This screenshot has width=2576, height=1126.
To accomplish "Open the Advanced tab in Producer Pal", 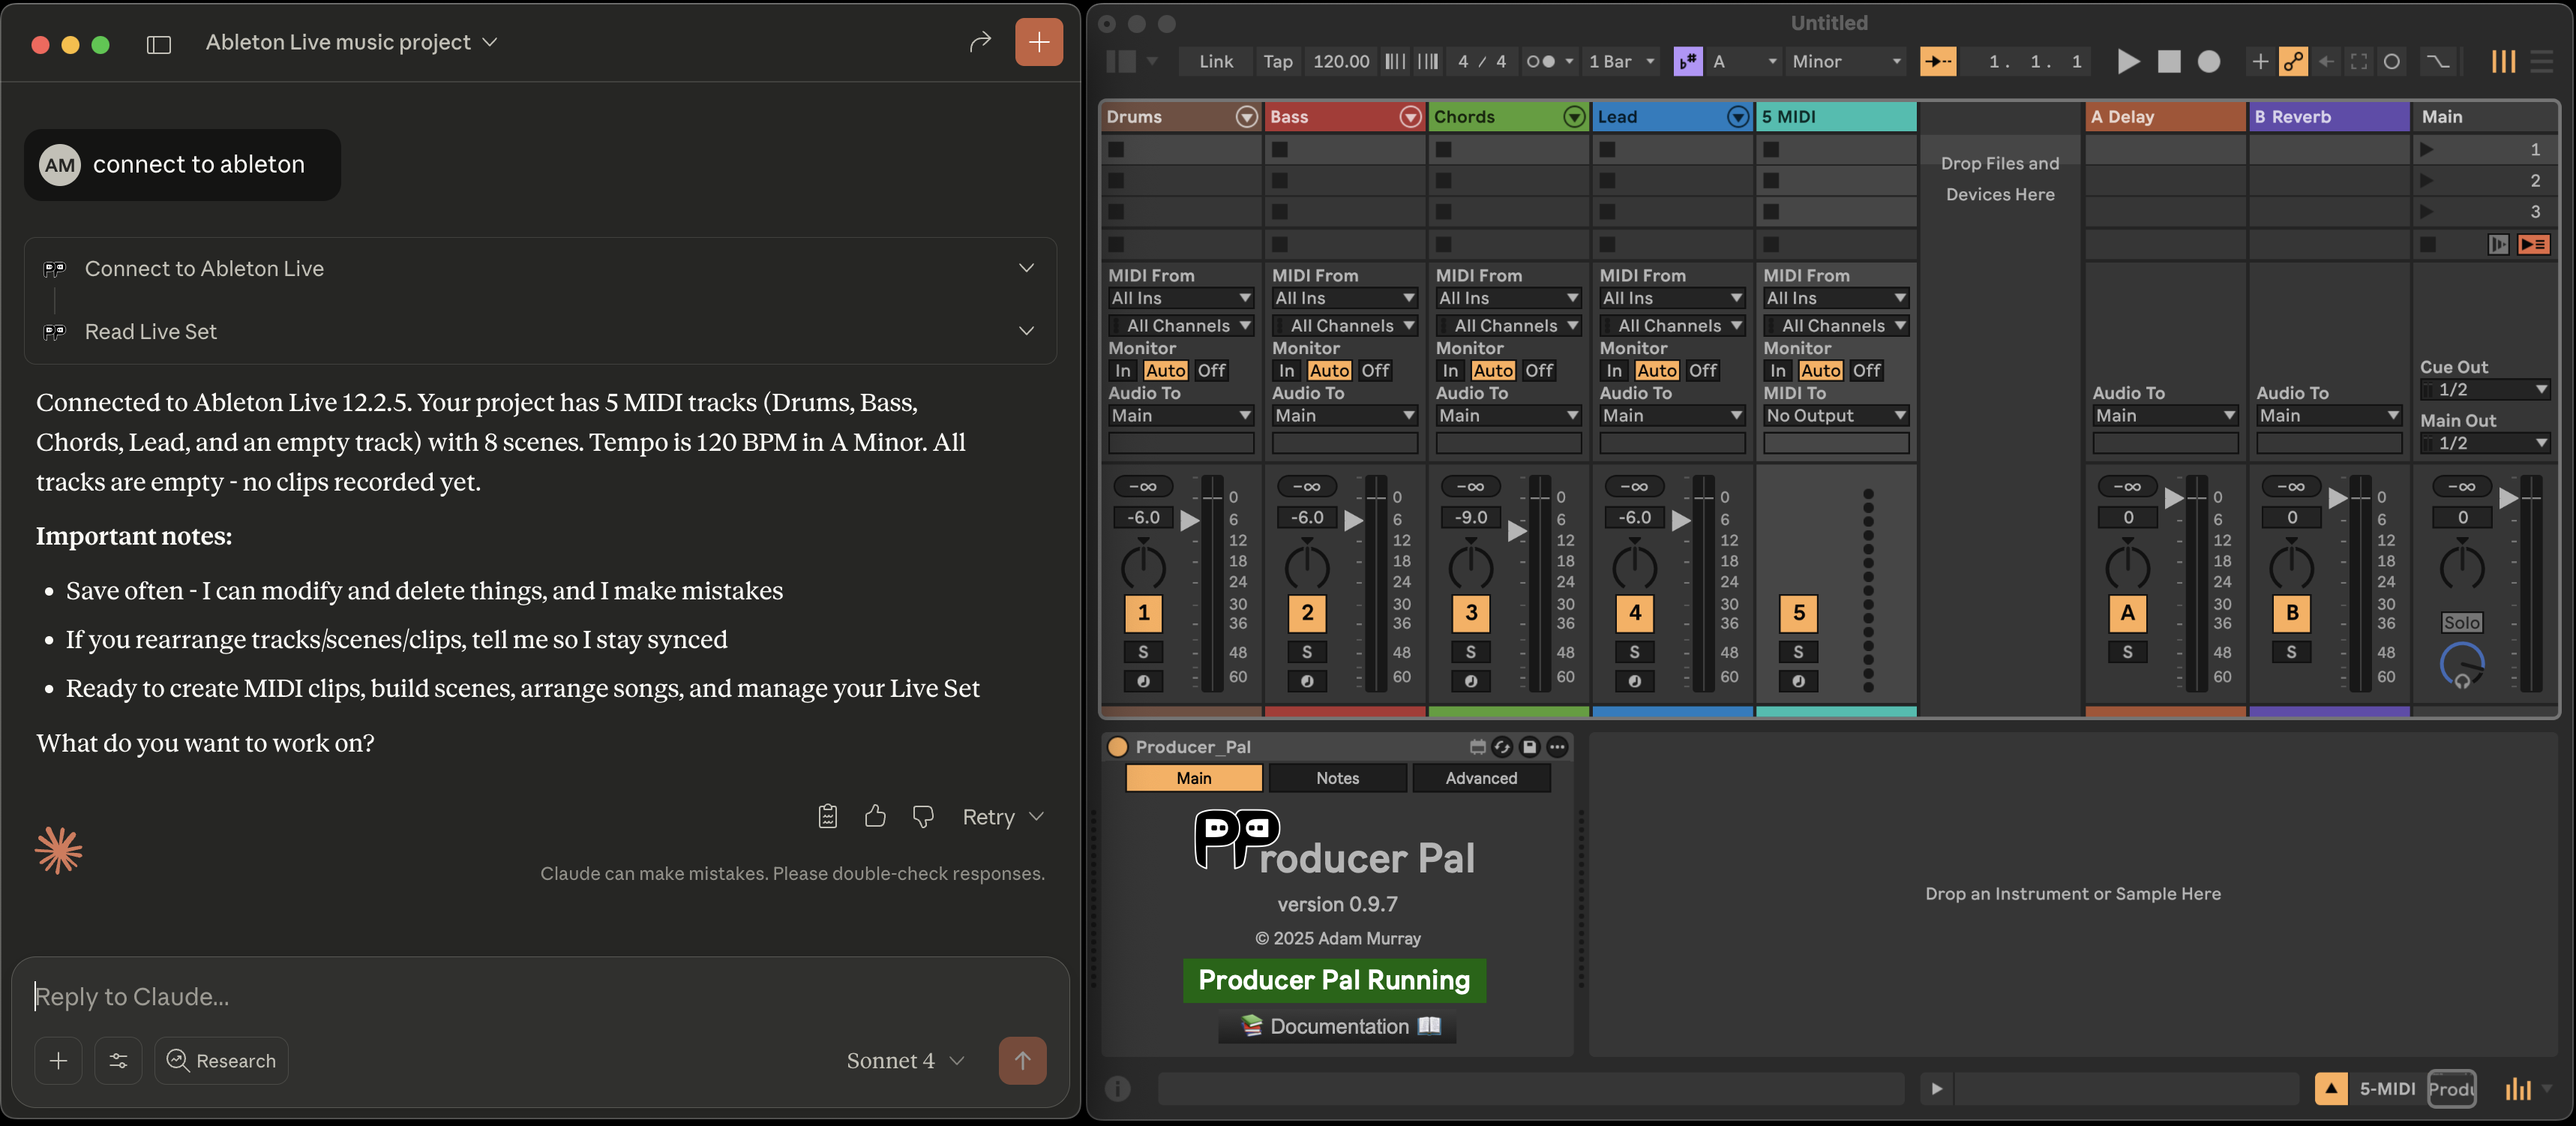I will (1481, 778).
